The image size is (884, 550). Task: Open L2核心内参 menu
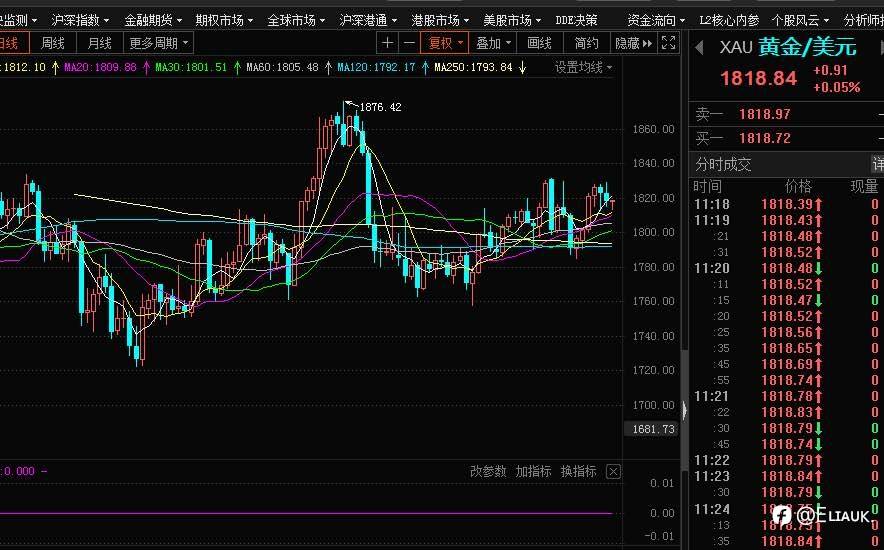pos(729,20)
